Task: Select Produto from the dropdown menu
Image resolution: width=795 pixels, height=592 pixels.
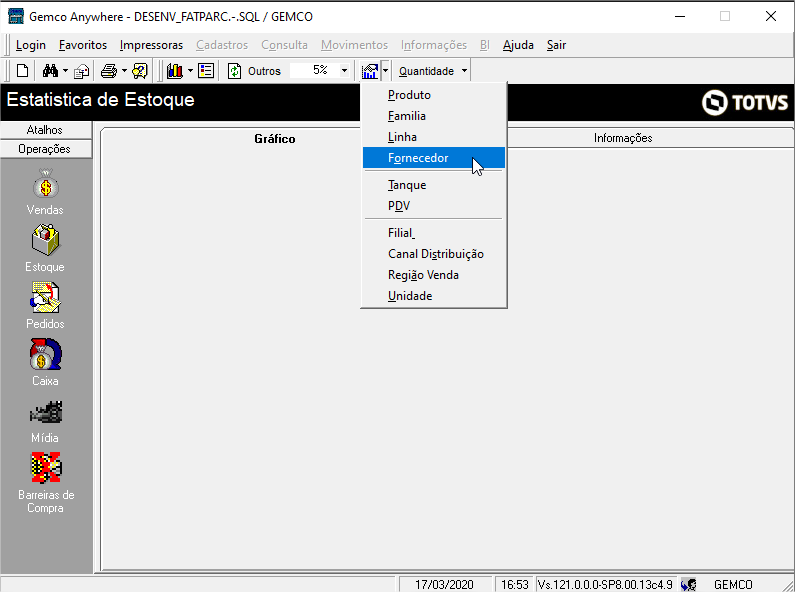Action: (434, 95)
